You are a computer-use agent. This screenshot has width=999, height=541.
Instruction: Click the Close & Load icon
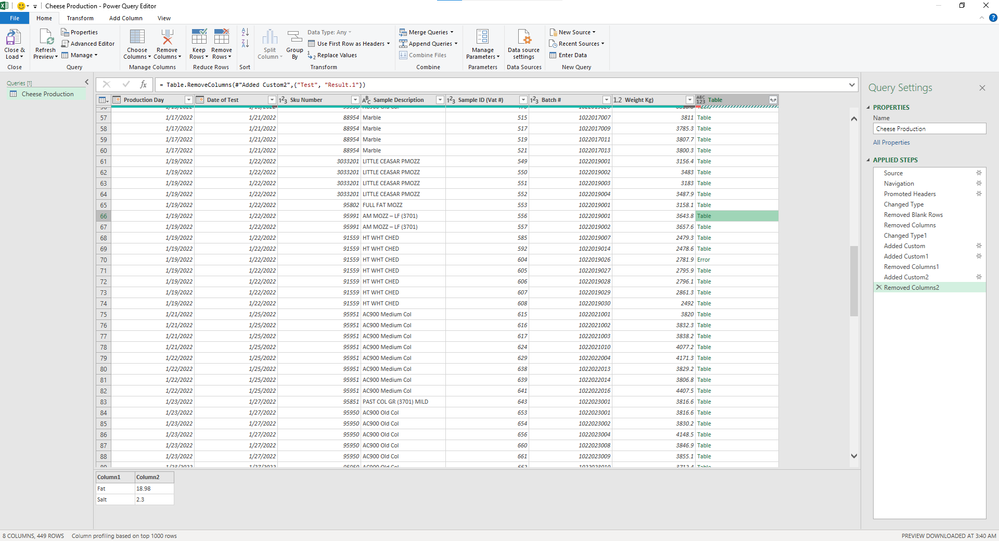point(14,39)
